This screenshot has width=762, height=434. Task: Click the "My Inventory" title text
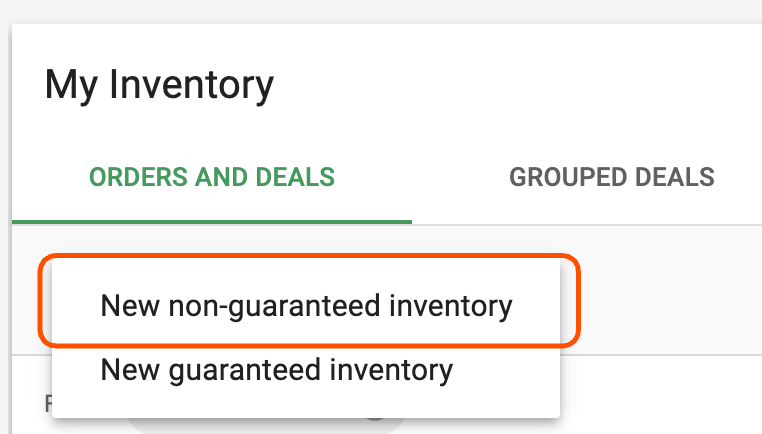click(159, 85)
